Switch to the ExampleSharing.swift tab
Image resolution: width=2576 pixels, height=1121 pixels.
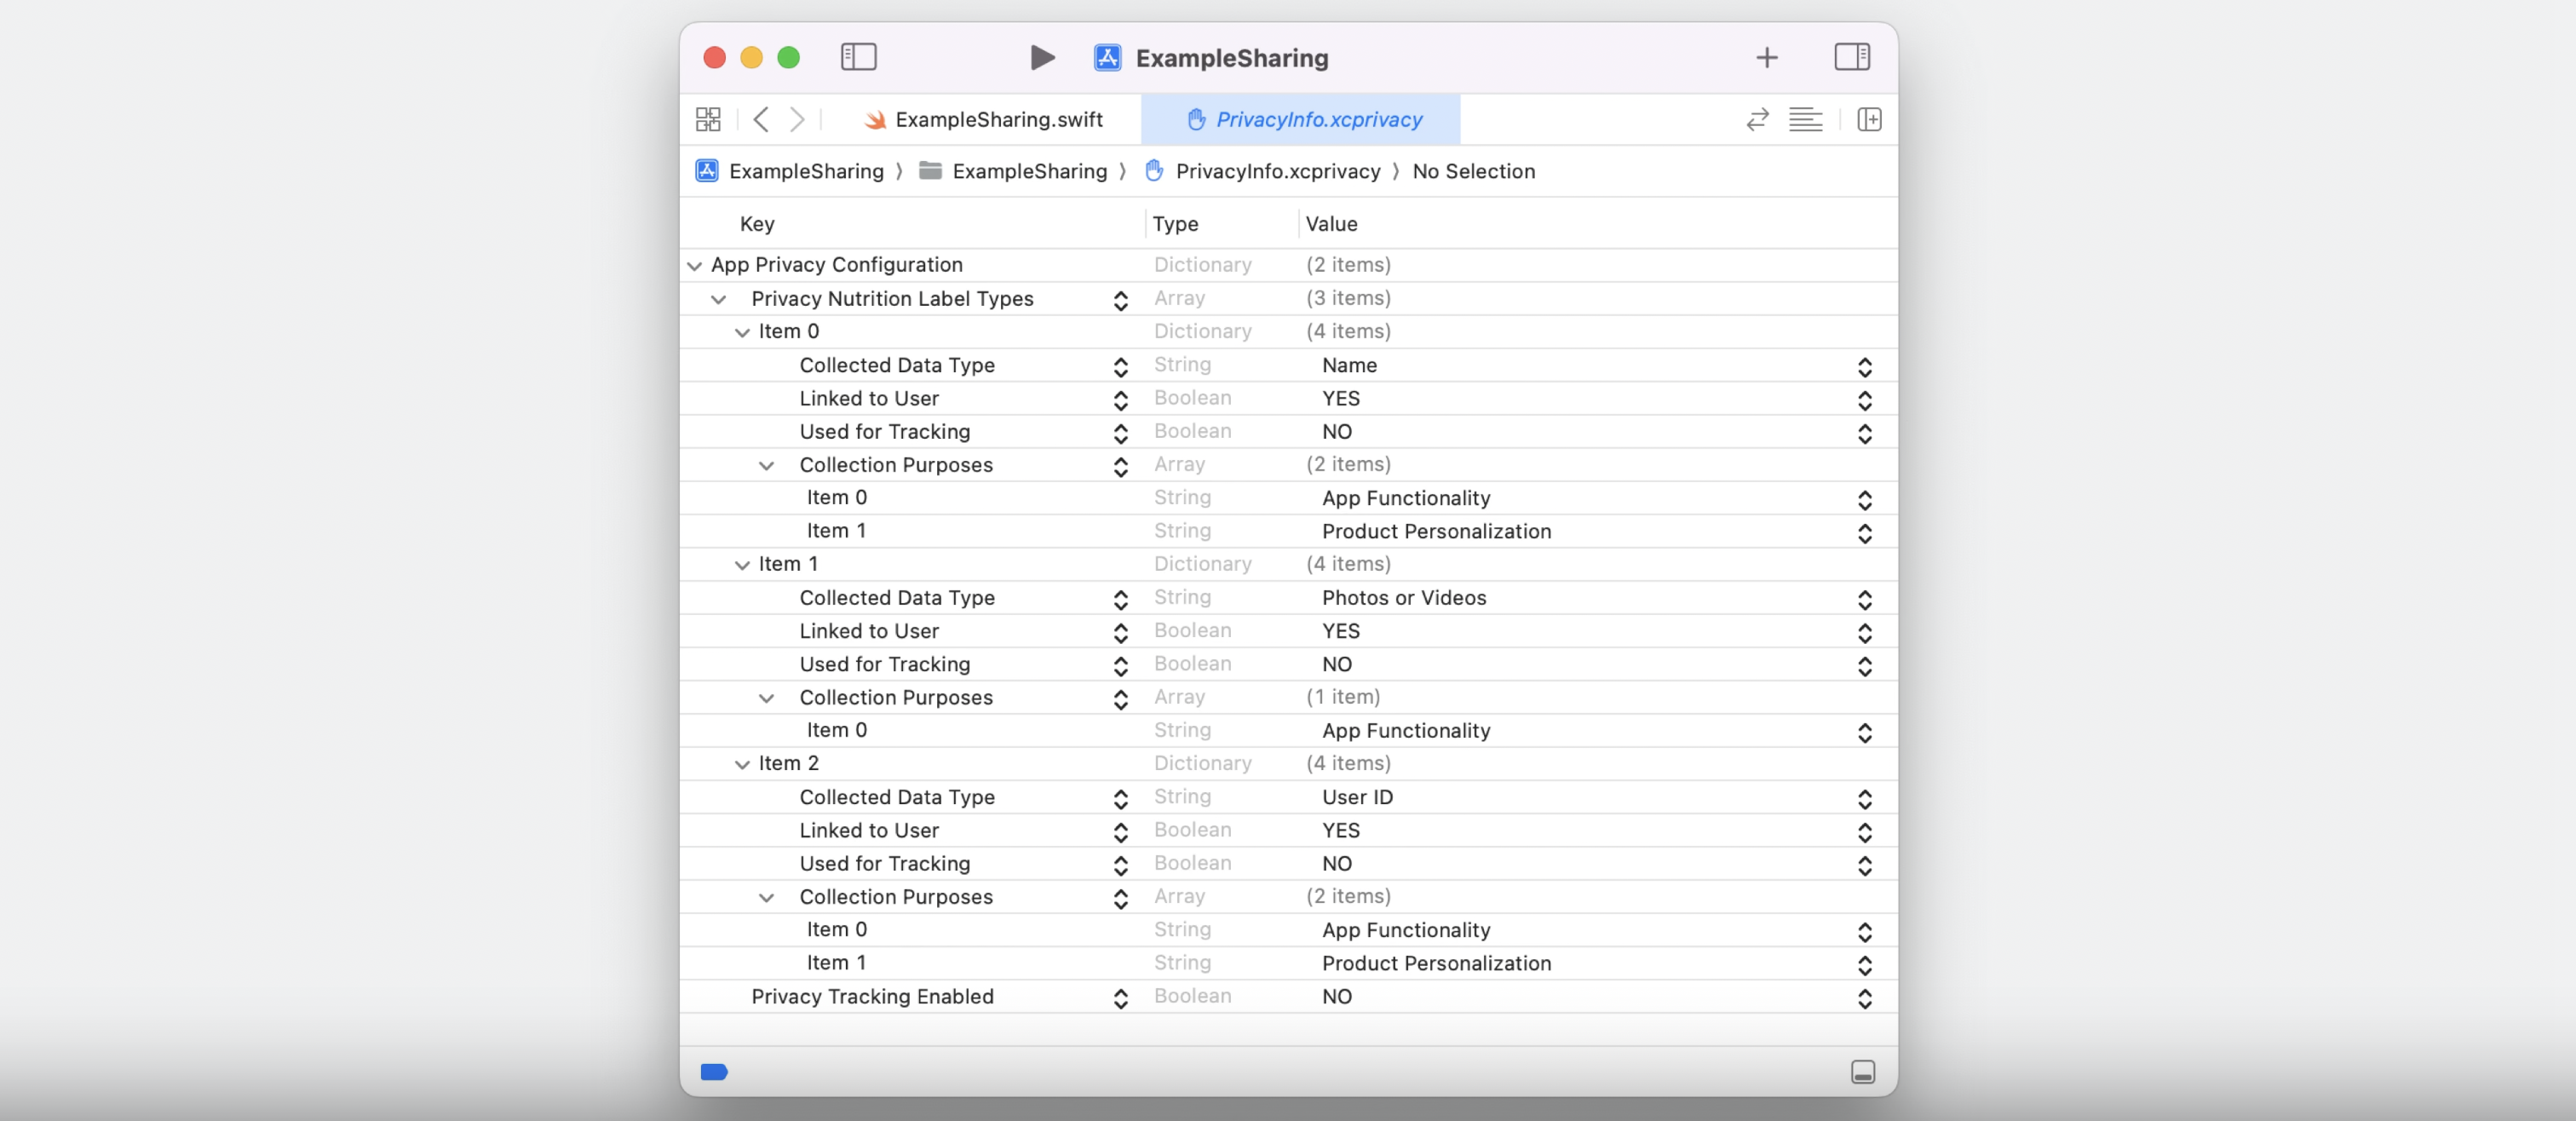coord(982,120)
